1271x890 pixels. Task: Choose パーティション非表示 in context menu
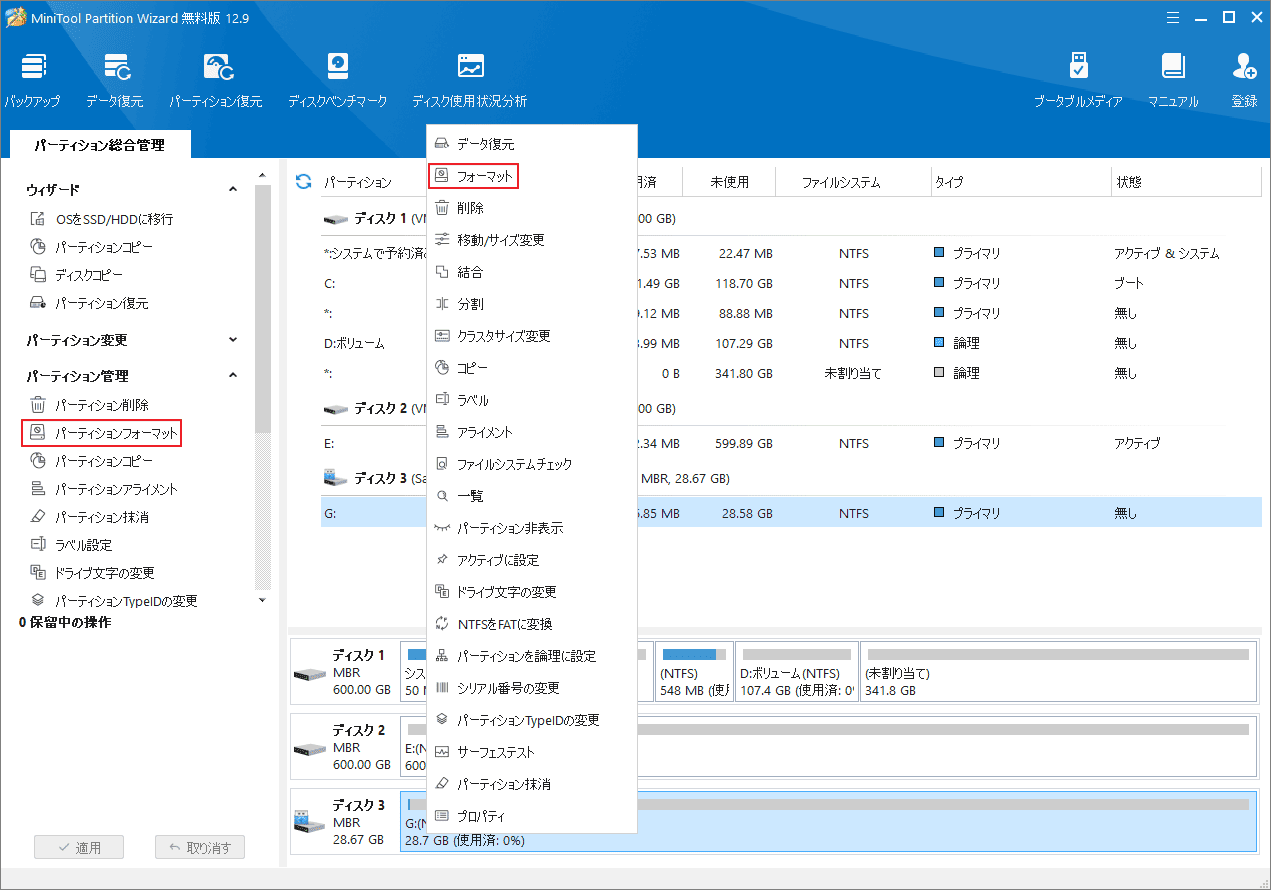pos(532,528)
